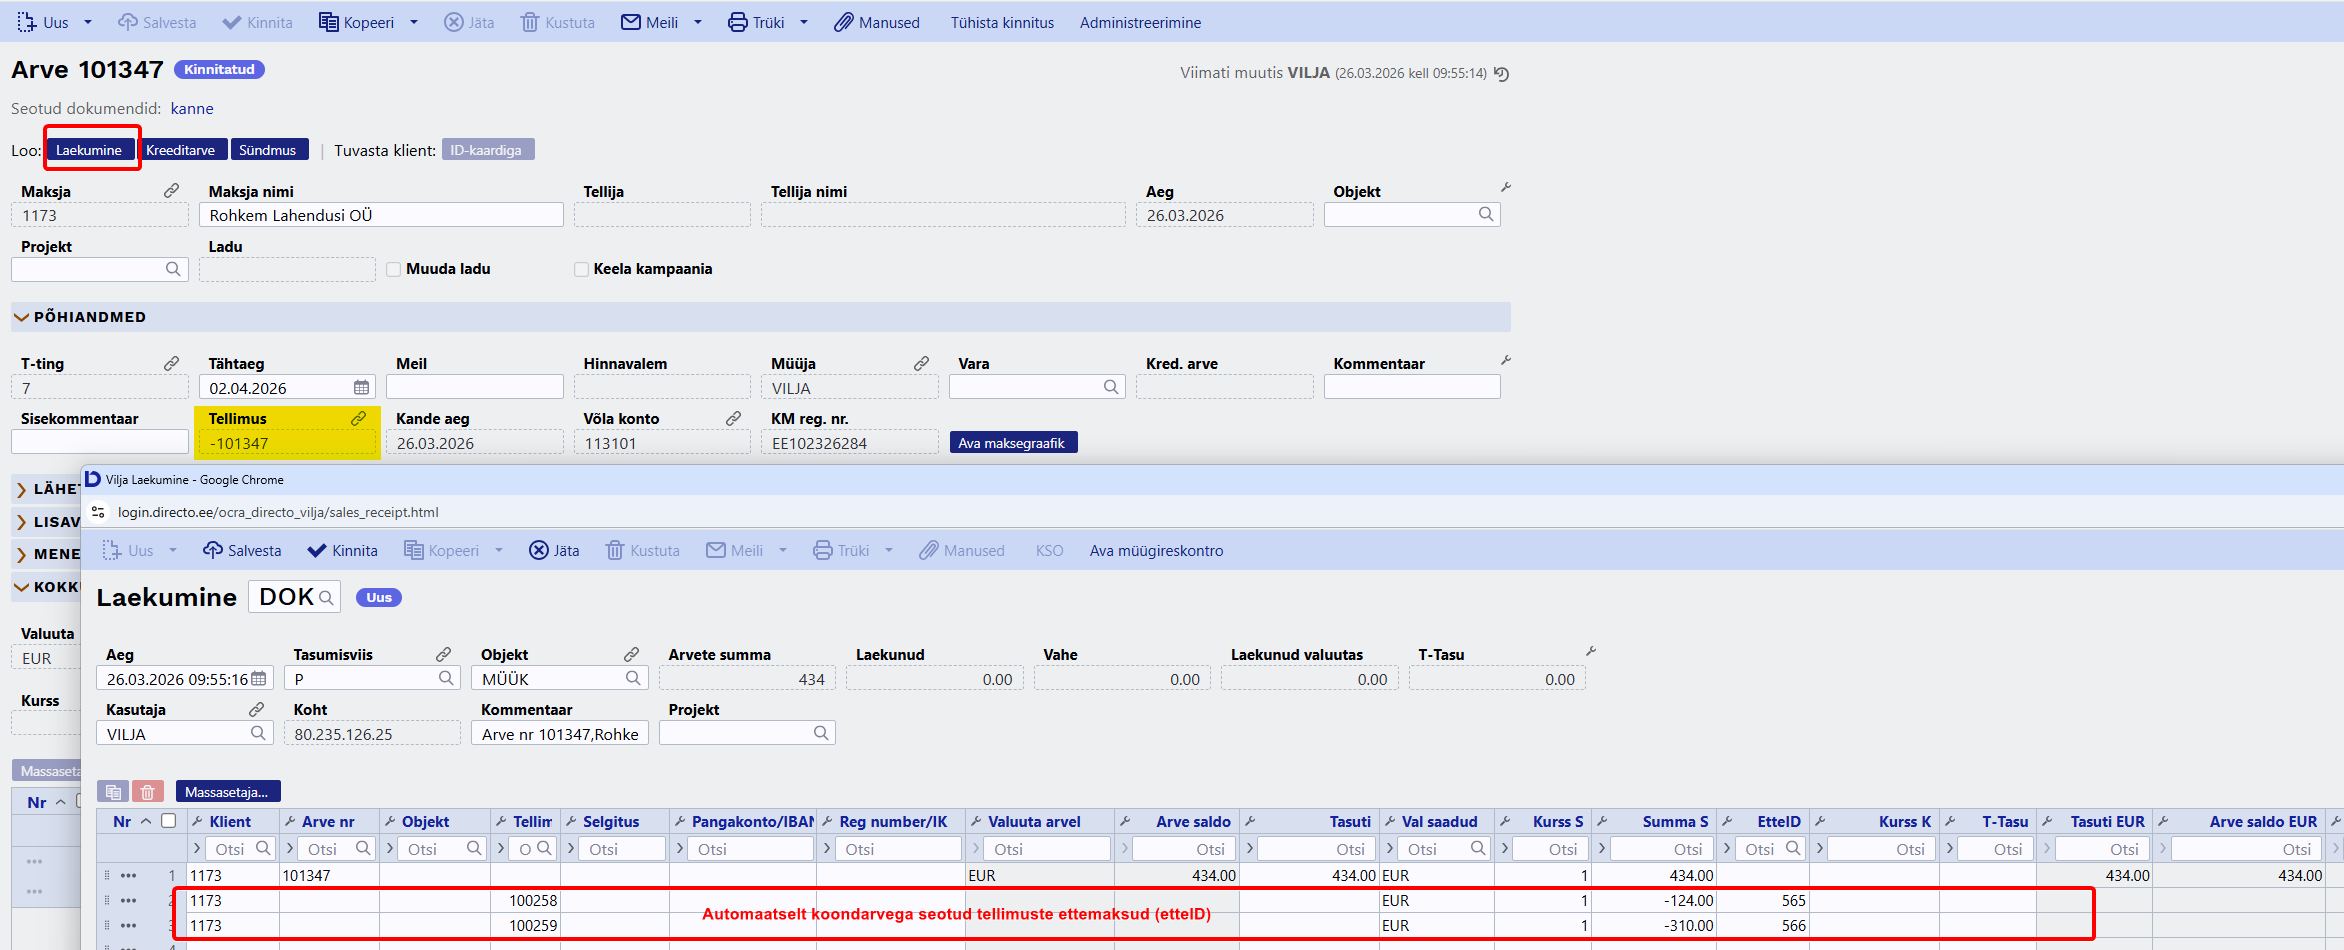Click the magnifier next to DOK series
The image size is (2344, 950).
[x=326, y=598]
